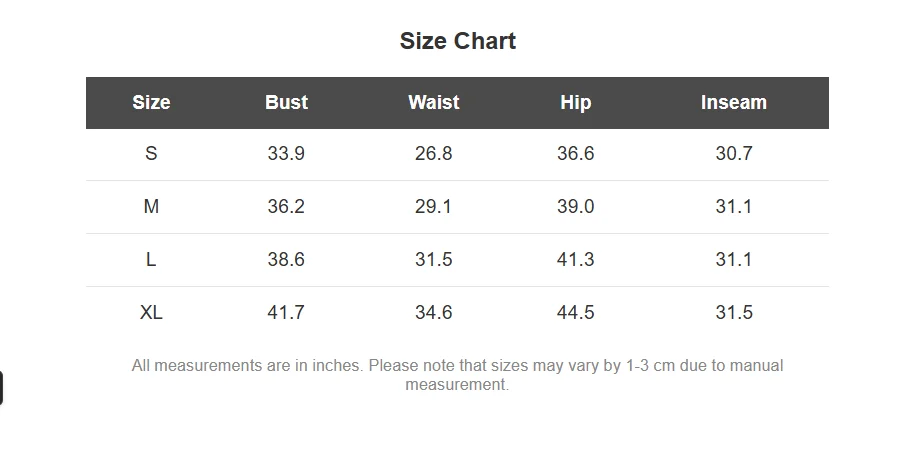Click the Hip column header
Screen dimensions: 916x458
tap(575, 102)
